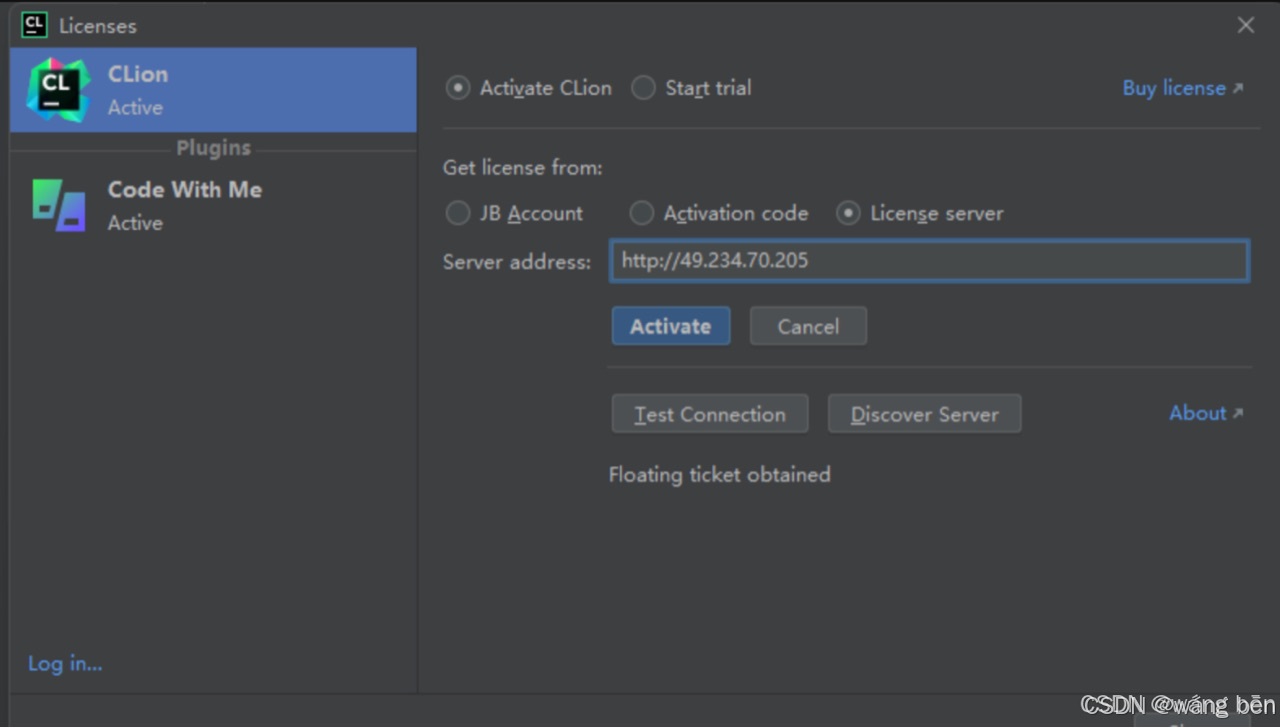Click the Licenses window title text
Screen dimensions: 1280x728
(x=98, y=26)
